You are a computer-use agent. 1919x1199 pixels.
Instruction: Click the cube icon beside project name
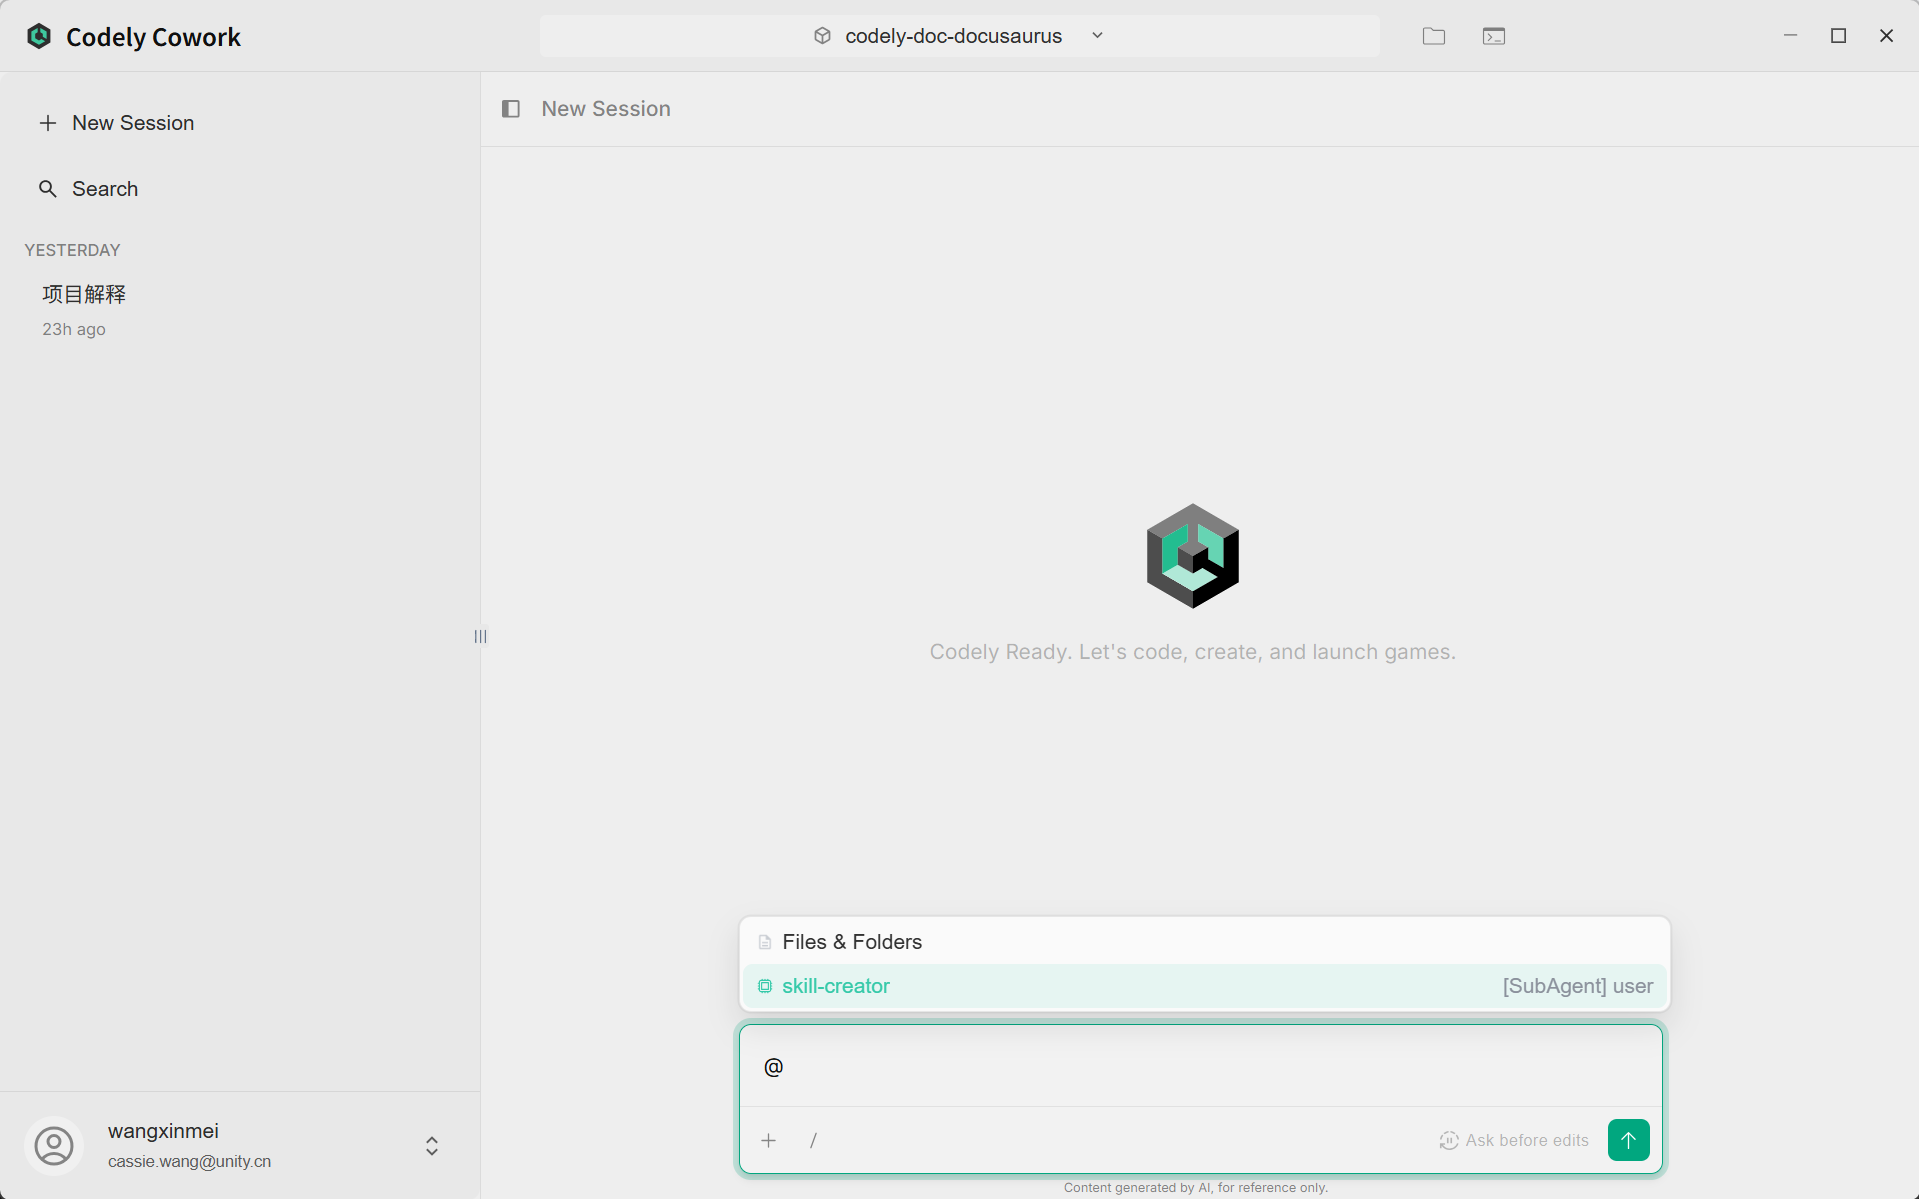coord(823,36)
